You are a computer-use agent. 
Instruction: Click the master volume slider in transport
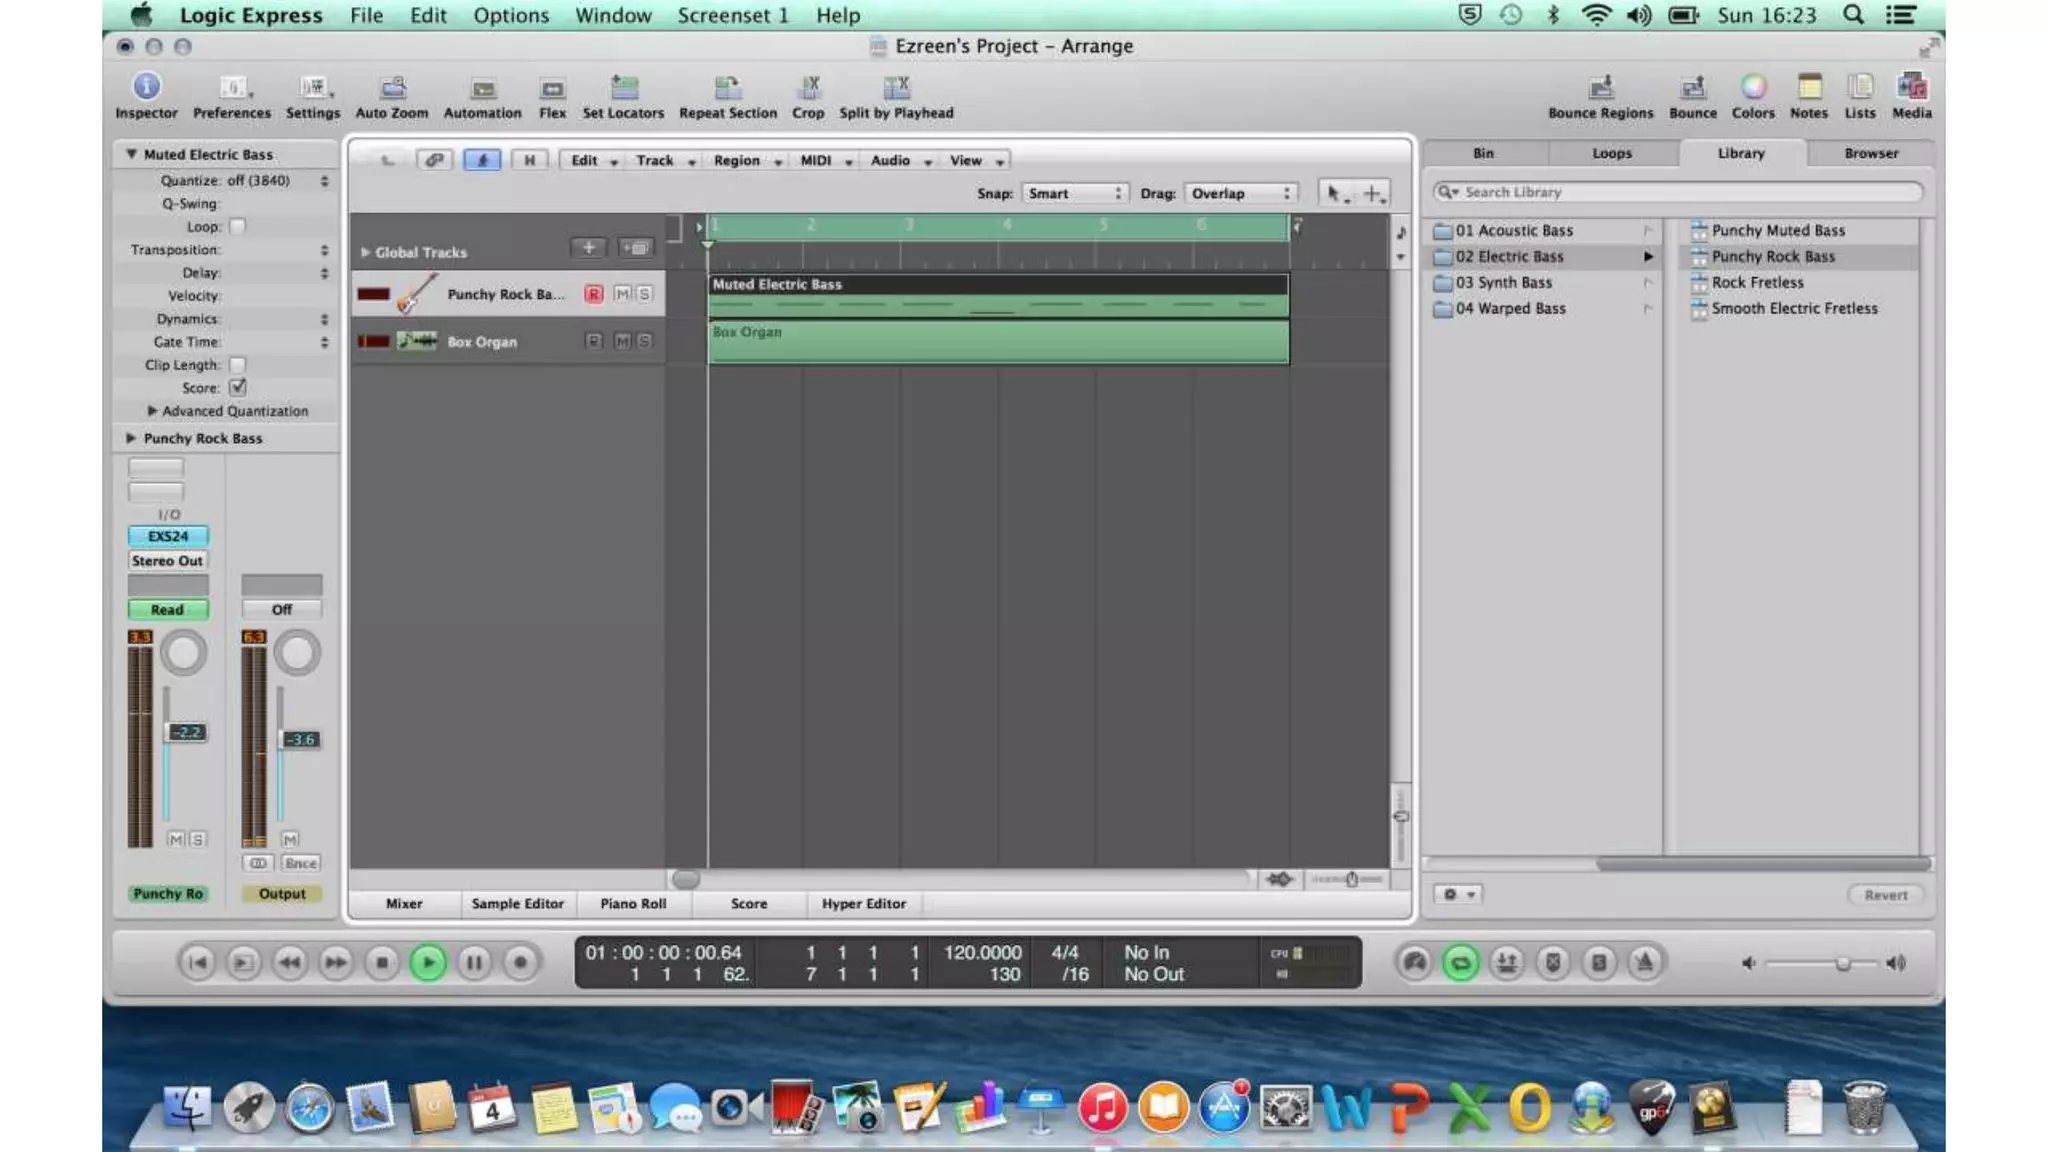(x=1842, y=964)
